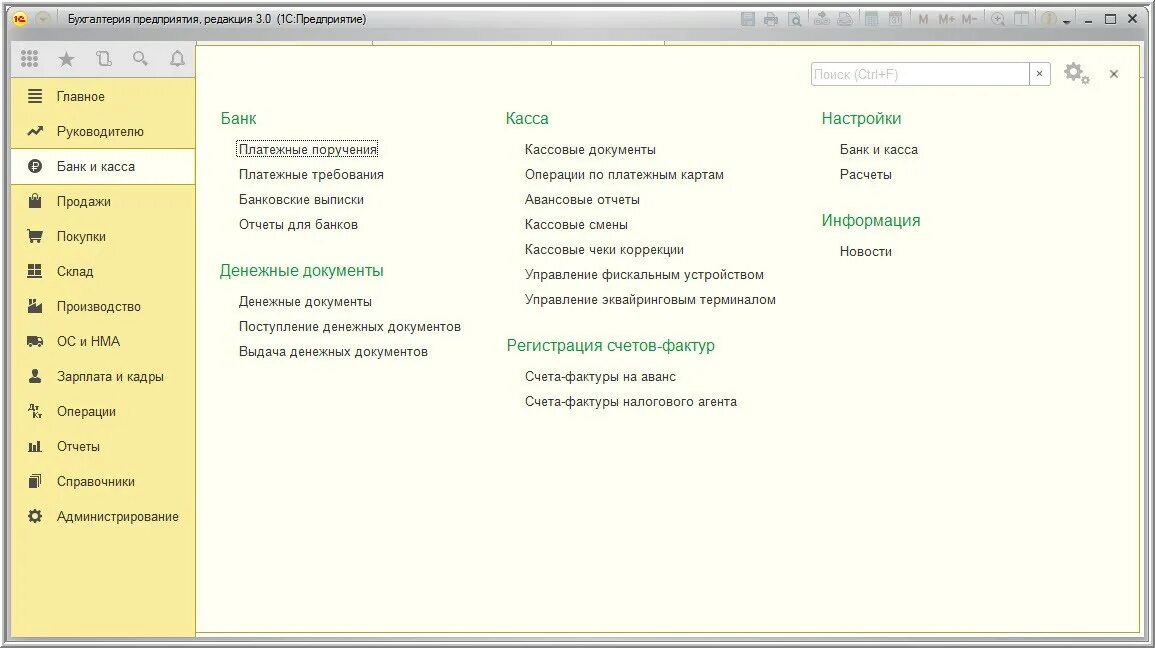Open Управление эквайринговым терминалом
The image size is (1155, 648).
point(650,300)
